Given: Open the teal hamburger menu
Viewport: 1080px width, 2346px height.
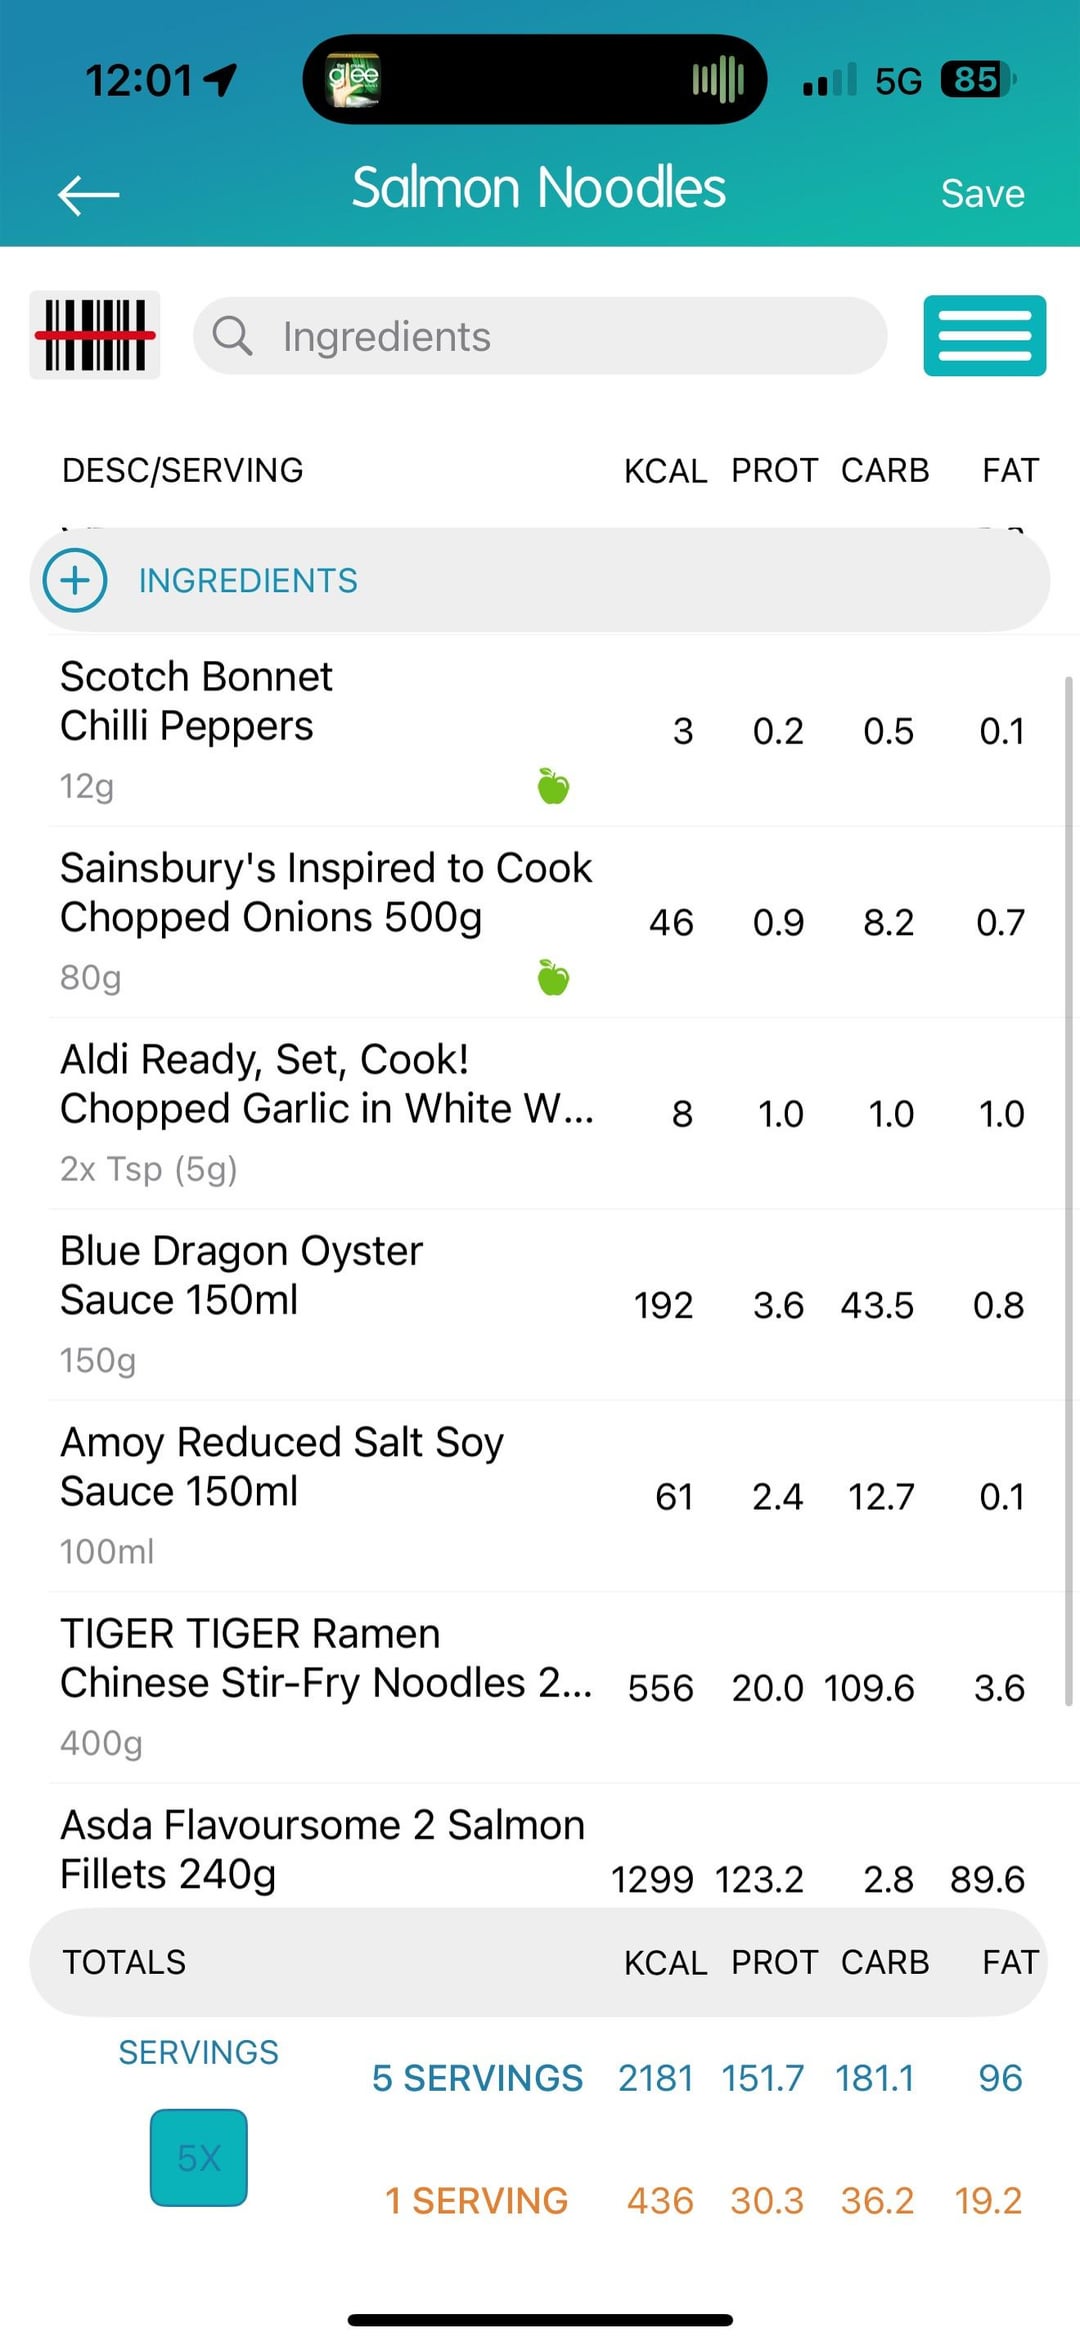Looking at the screenshot, I should point(984,336).
